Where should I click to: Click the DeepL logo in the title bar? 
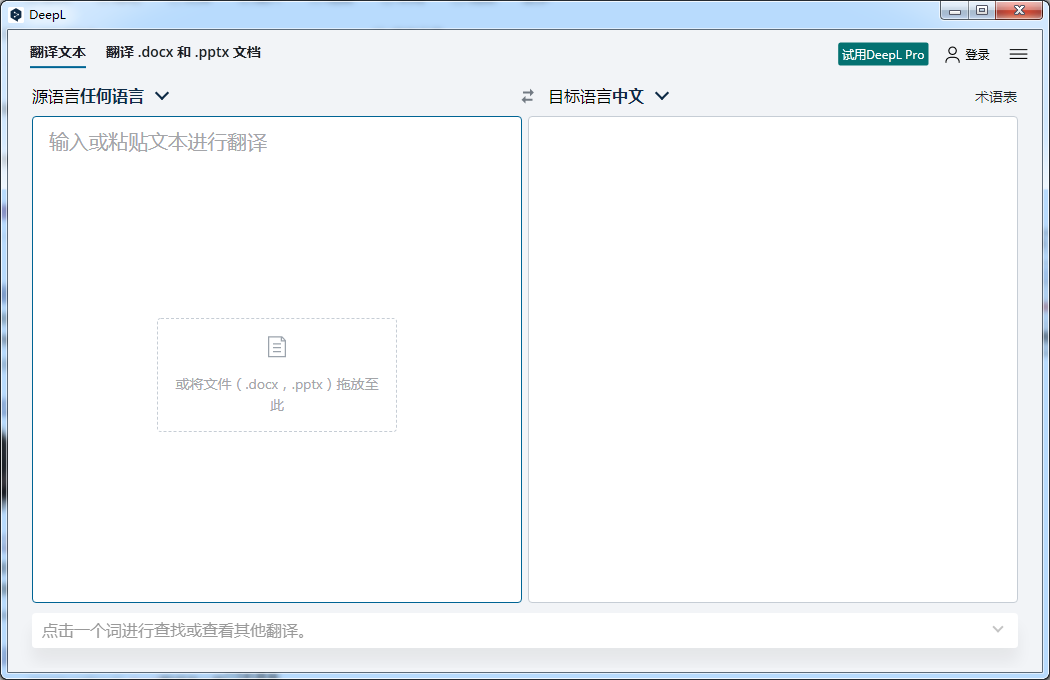[14, 14]
